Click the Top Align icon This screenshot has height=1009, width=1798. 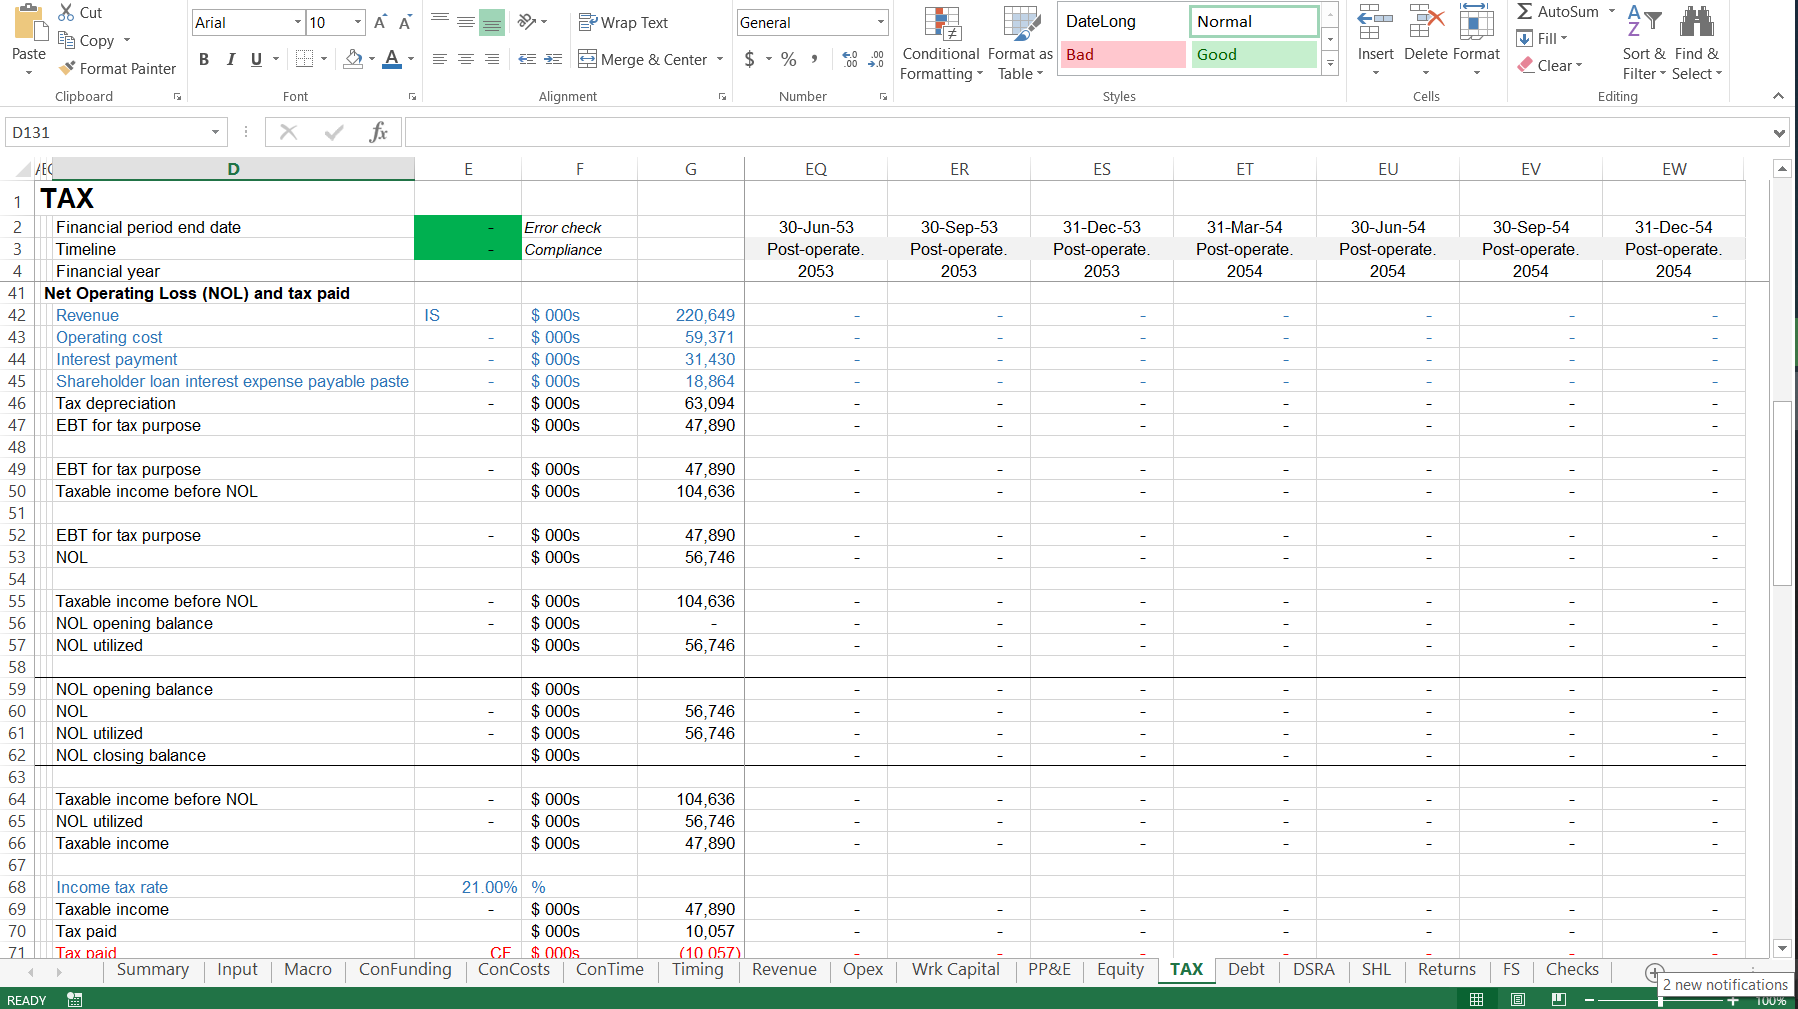pos(439,21)
